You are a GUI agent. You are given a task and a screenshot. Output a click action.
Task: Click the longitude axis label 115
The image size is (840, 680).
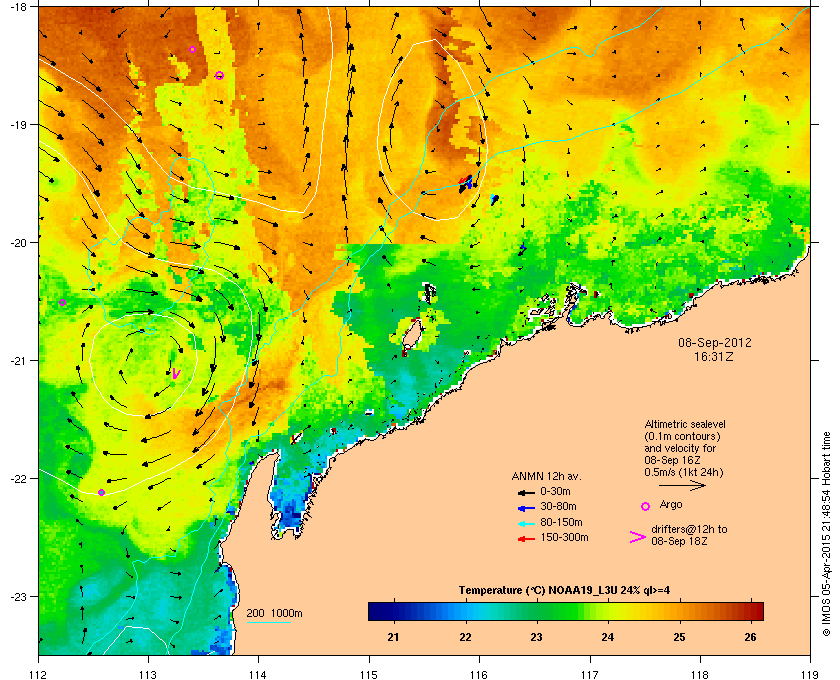[x=369, y=675]
